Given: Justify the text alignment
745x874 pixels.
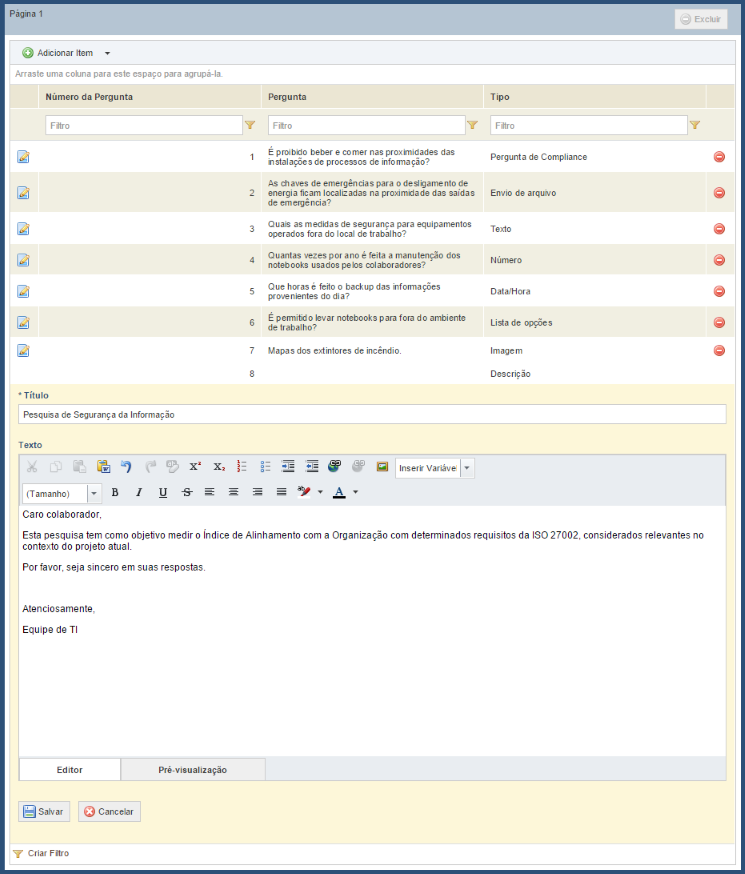Looking at the screenshot, I should point(281,492).
